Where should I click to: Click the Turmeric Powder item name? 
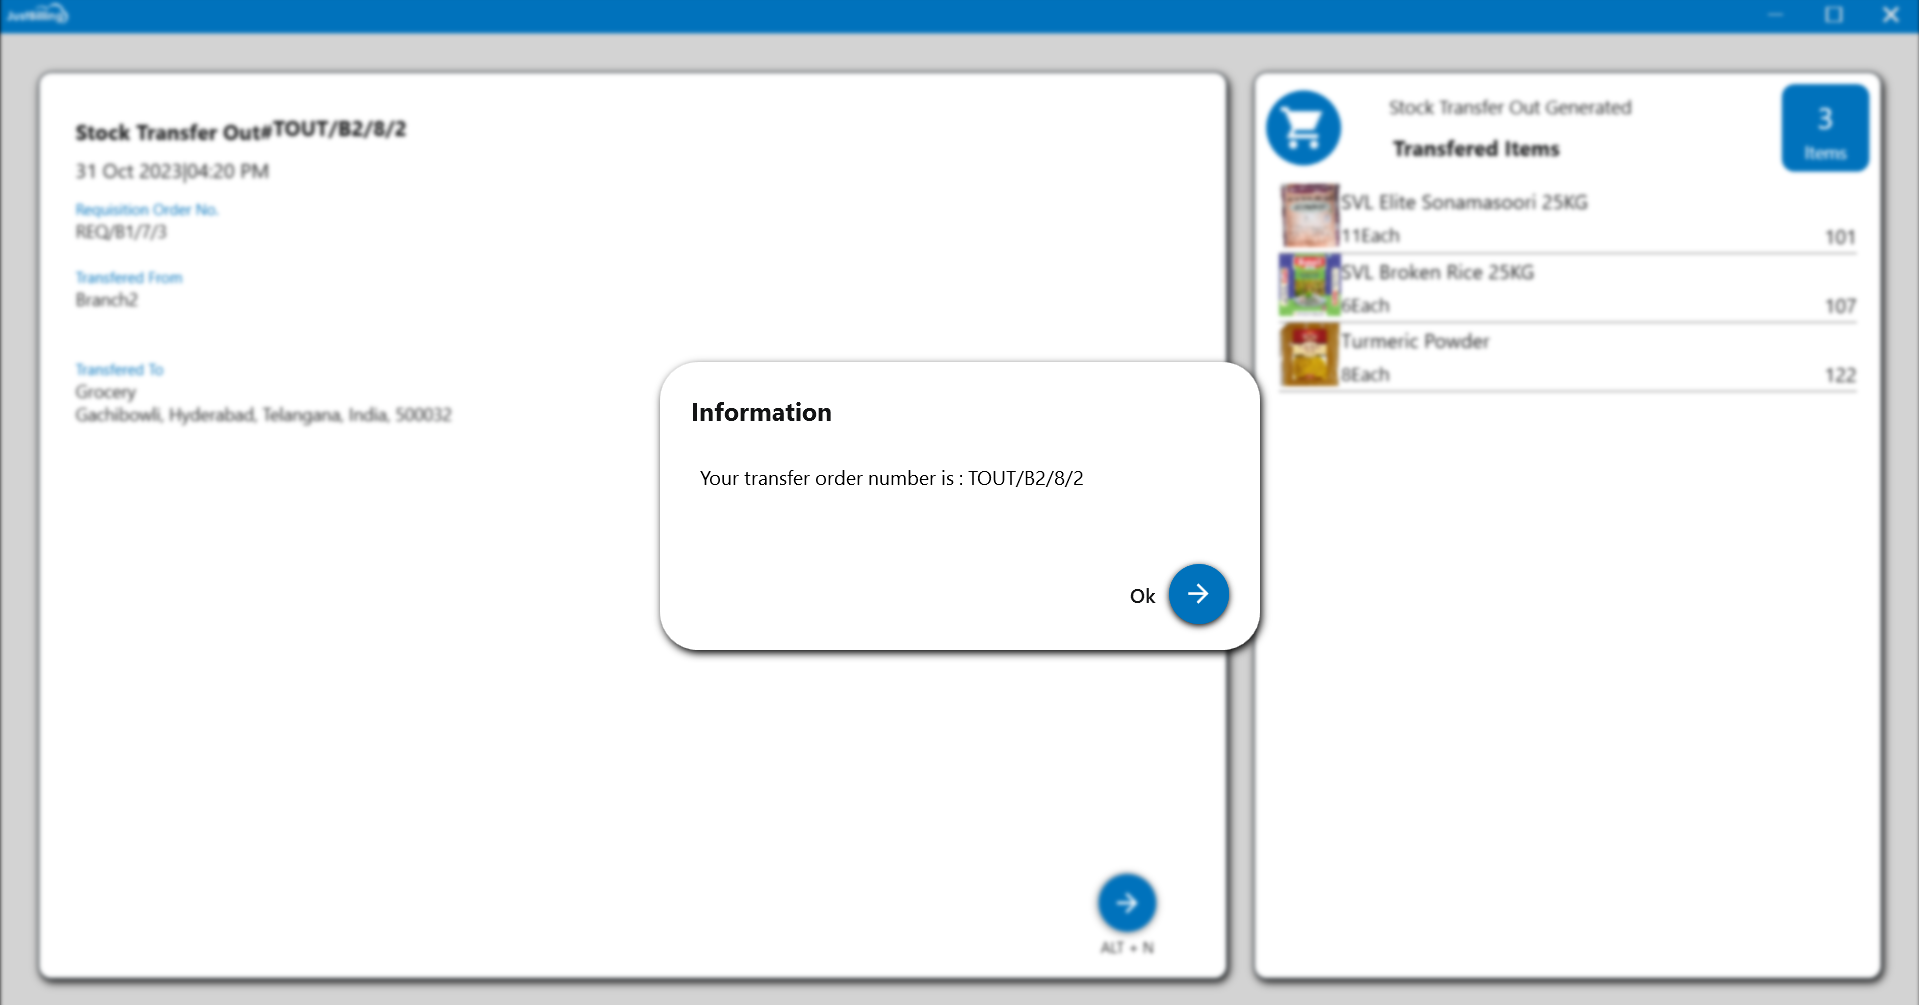(x=1415, y=342)
